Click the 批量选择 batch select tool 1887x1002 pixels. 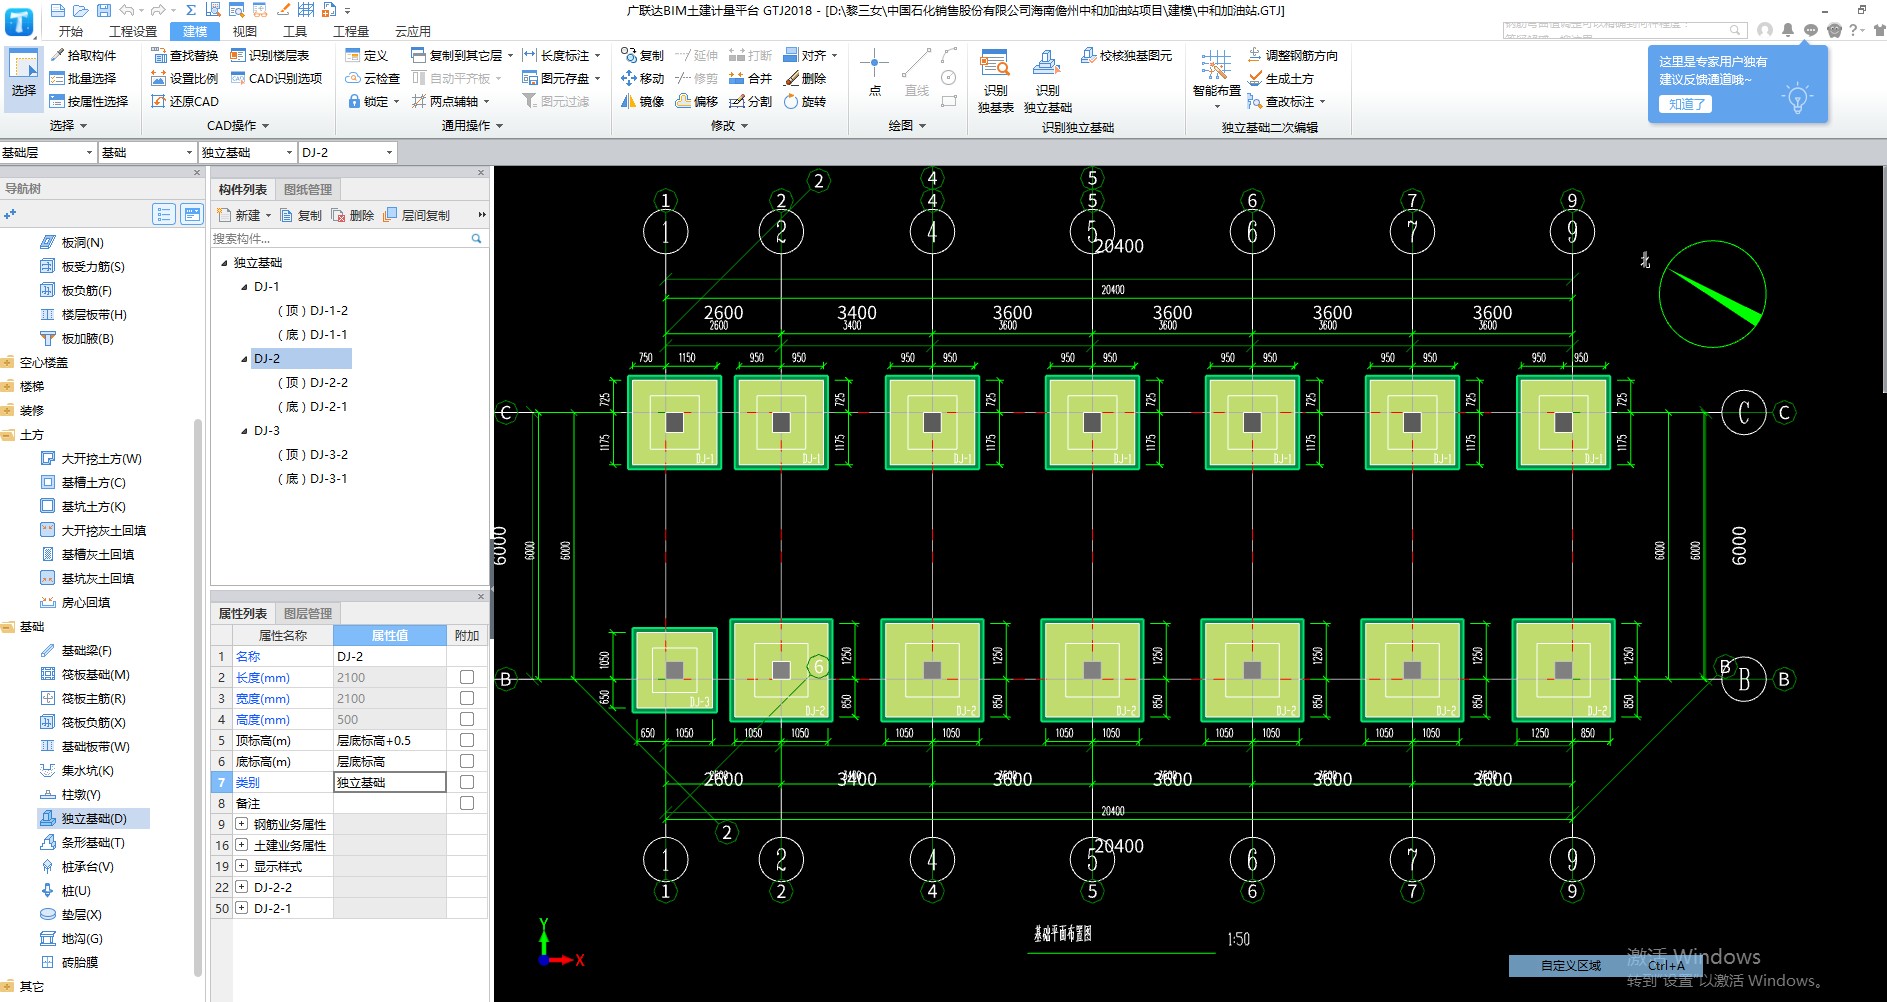coord(83,78)
